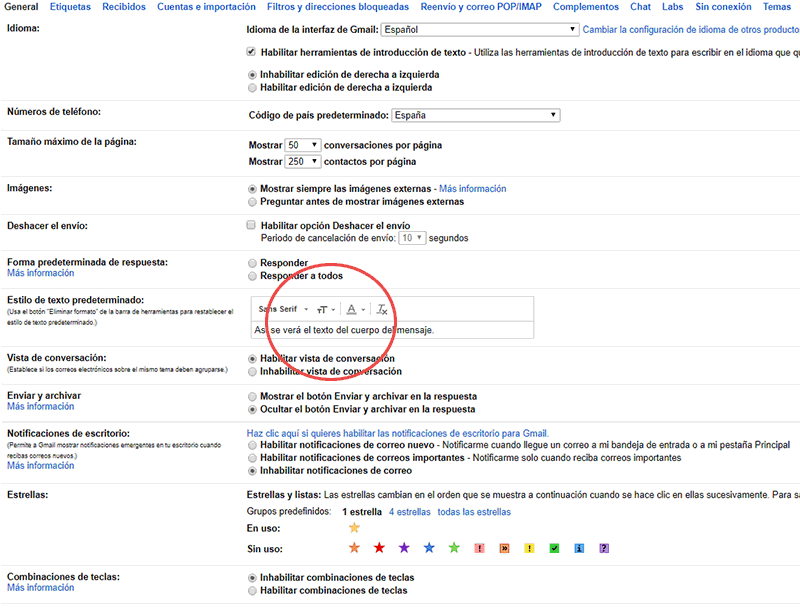Choose the yellow exclamation mark icon

click(x=529, y=548)
